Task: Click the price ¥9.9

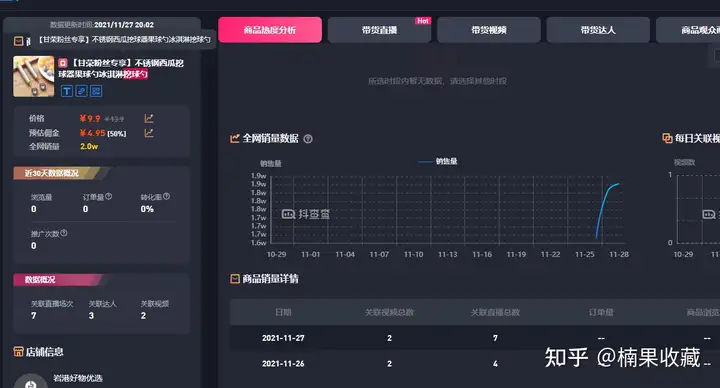Action: pyautogui.click(x=90, y=118)
